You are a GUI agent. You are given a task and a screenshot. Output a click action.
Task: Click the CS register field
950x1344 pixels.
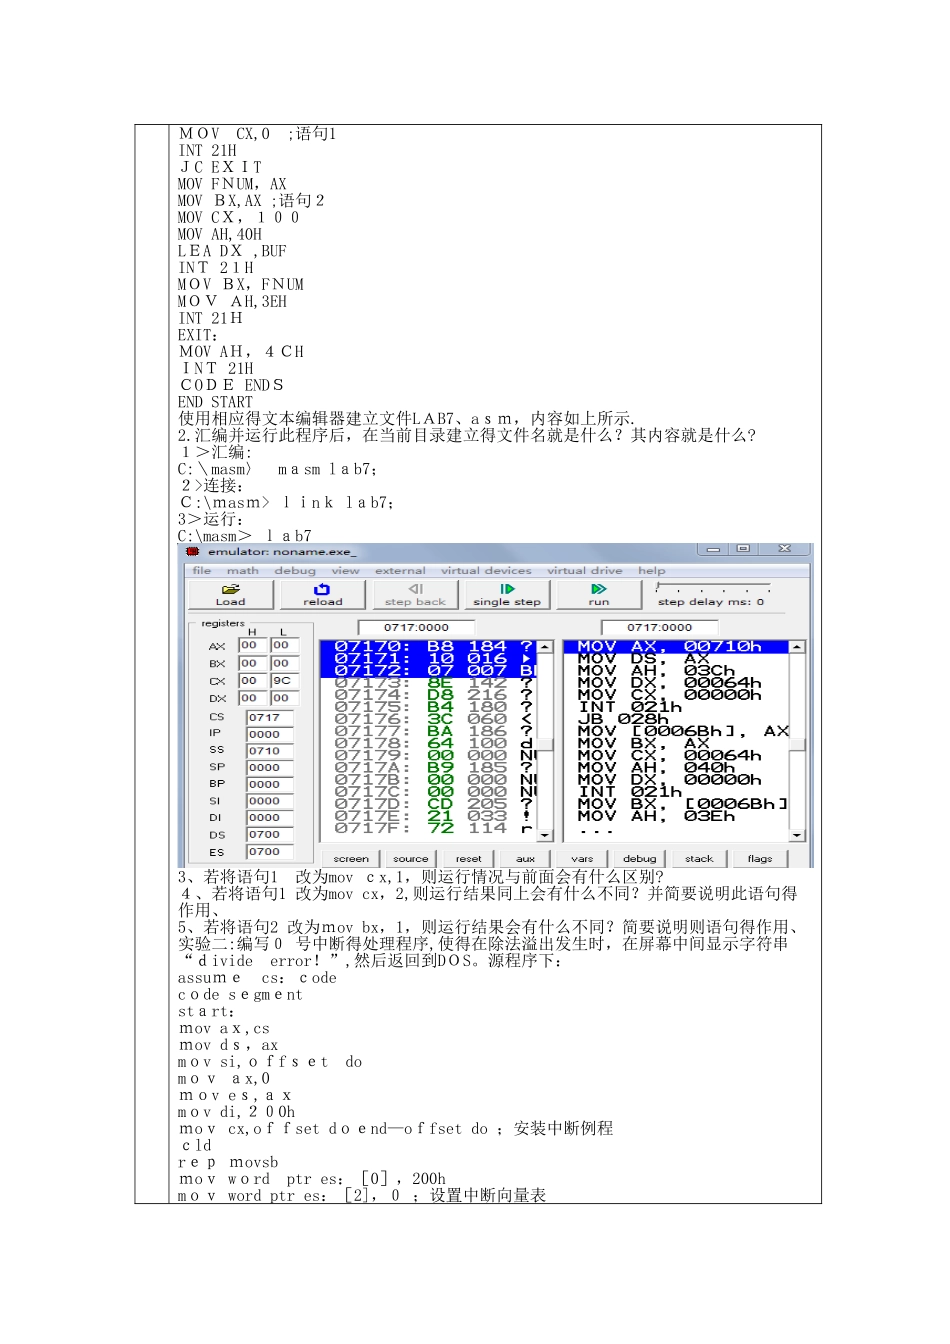point(270,717)
